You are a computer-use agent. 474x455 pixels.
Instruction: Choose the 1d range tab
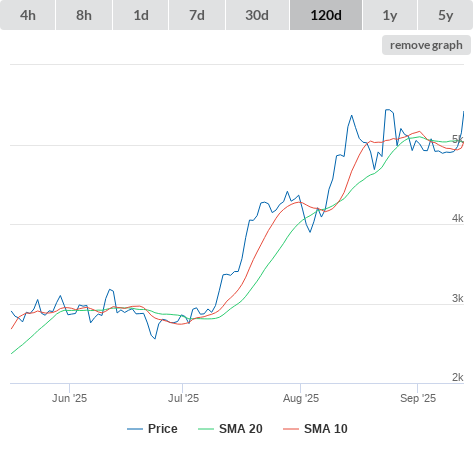[x=141, y=15]
